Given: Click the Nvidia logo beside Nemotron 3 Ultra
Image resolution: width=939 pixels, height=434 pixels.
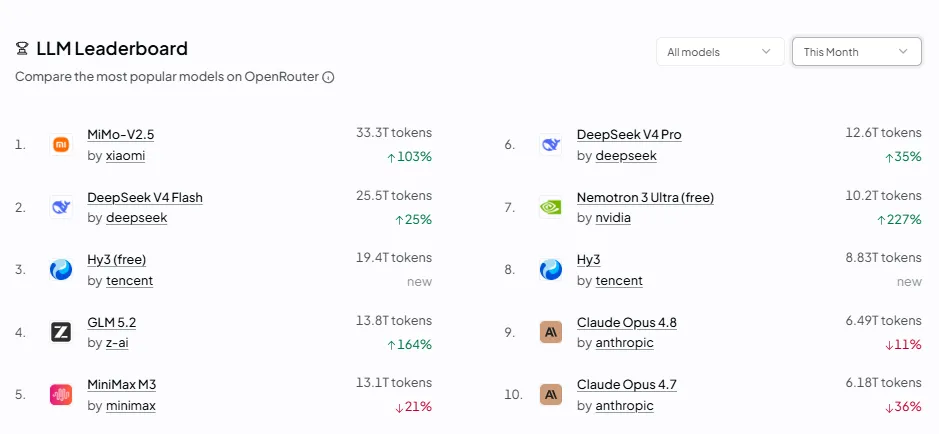Looking at the screenshot, I should pos(550,207).
